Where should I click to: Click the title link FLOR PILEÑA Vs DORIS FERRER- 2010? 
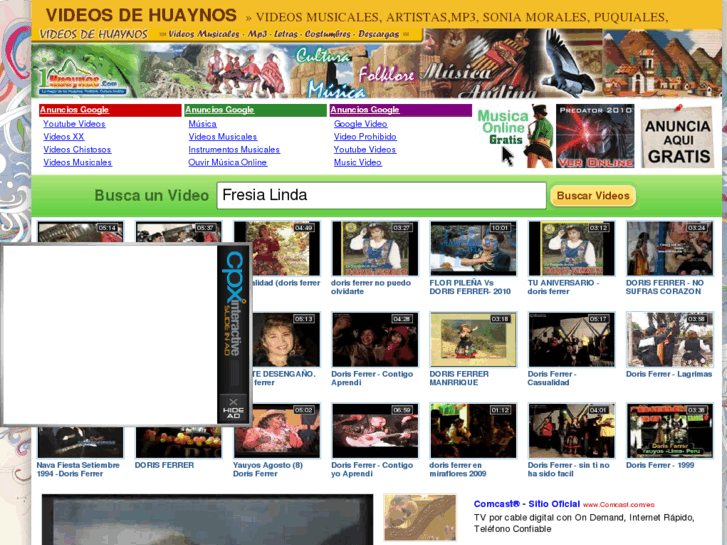coord(470,287)
